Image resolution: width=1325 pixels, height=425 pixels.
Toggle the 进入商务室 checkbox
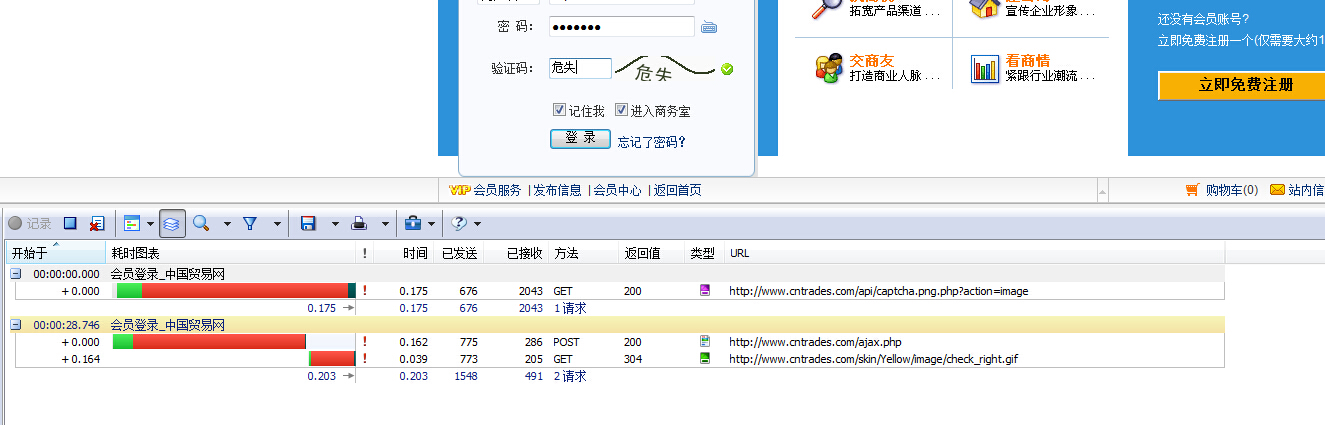621,110
